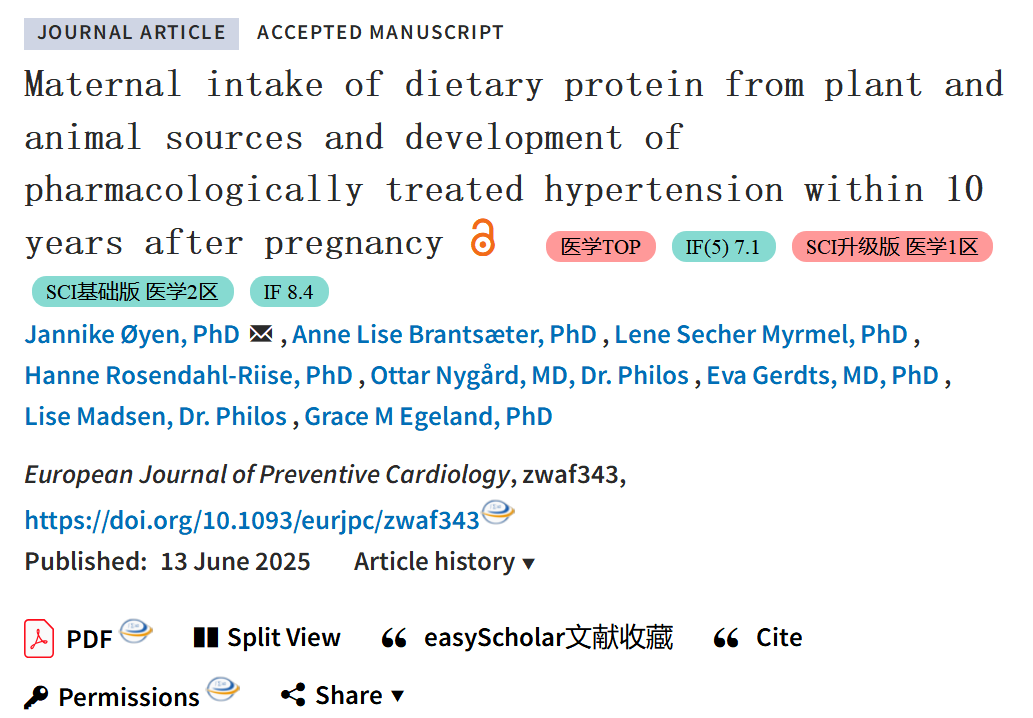
Task: Click the 医学TOP red tag
Action: click(601, 246)
